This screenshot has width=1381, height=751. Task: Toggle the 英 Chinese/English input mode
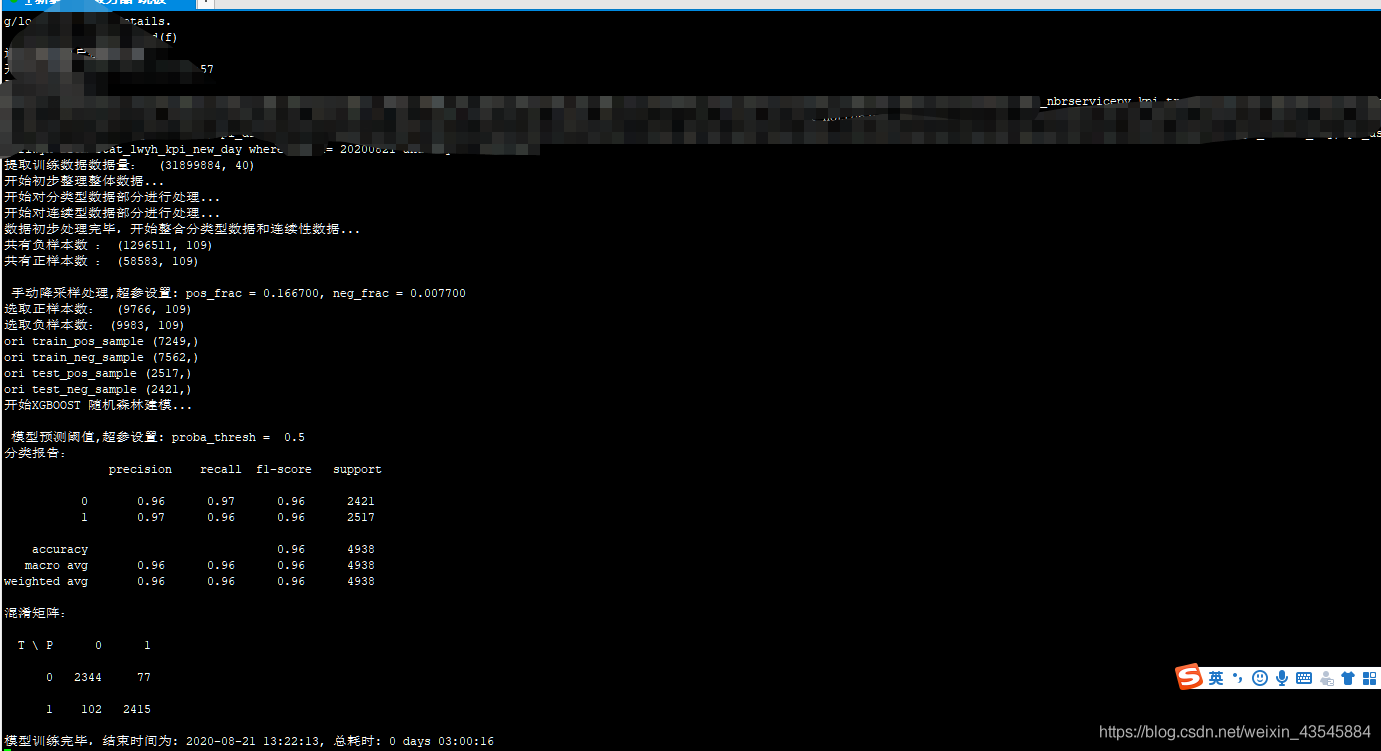pos(1216,678)
